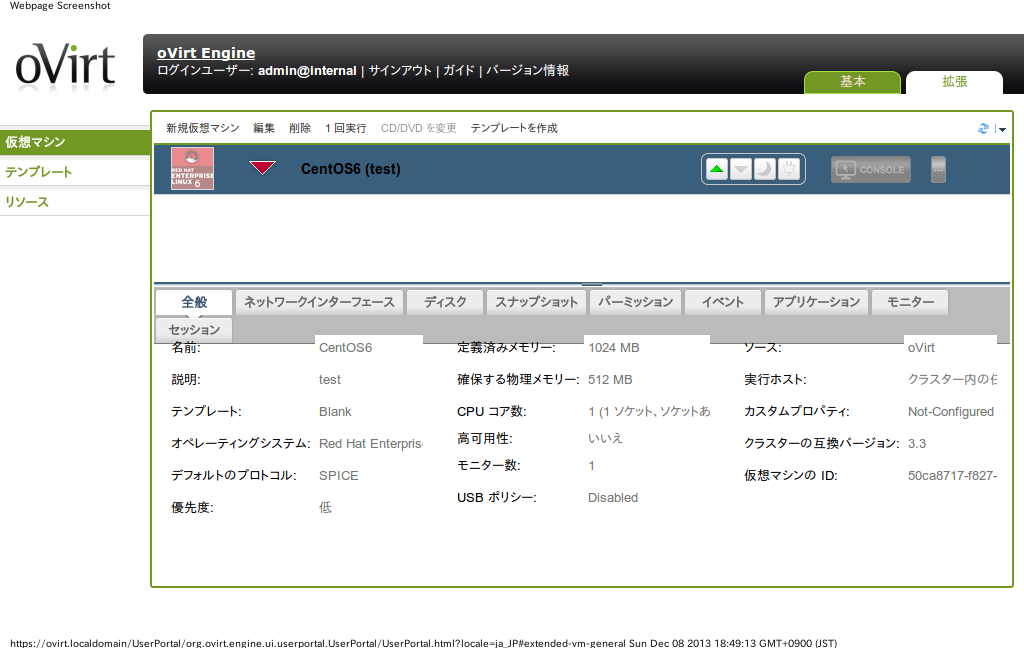Click the red down-triangle VM status icon

click(x=262, y=168)
